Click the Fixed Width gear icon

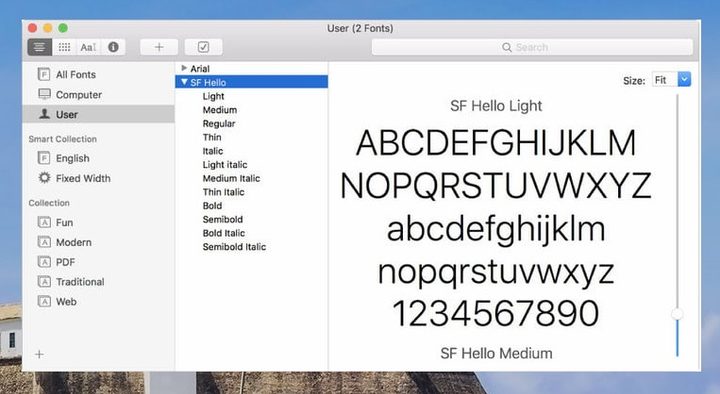pos(45,178)
